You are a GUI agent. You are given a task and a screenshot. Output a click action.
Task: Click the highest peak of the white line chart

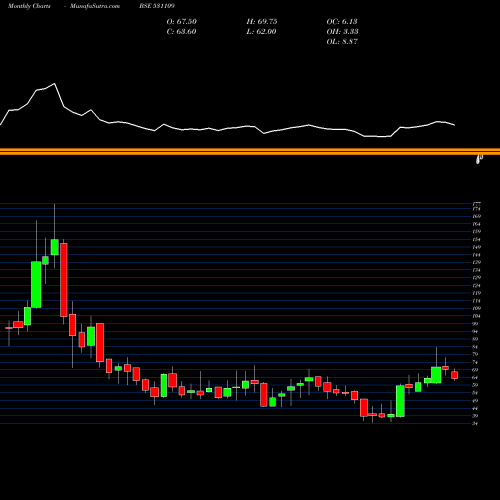(54, 84)
